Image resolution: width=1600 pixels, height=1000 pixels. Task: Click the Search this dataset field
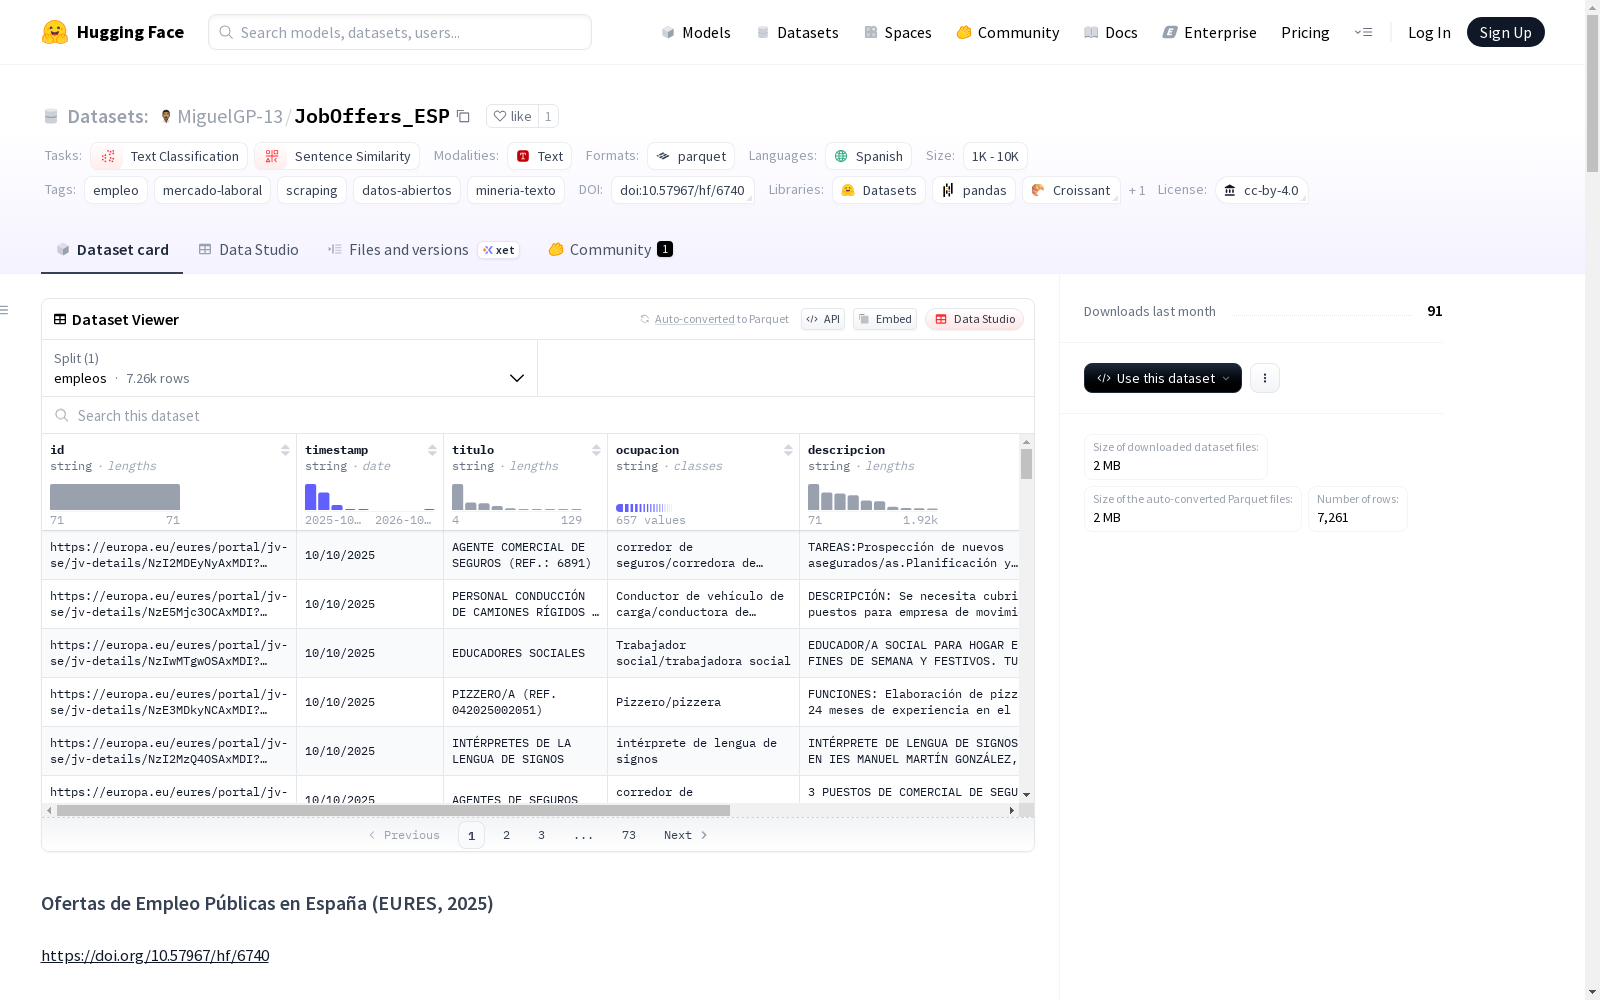tap(538, 415)
